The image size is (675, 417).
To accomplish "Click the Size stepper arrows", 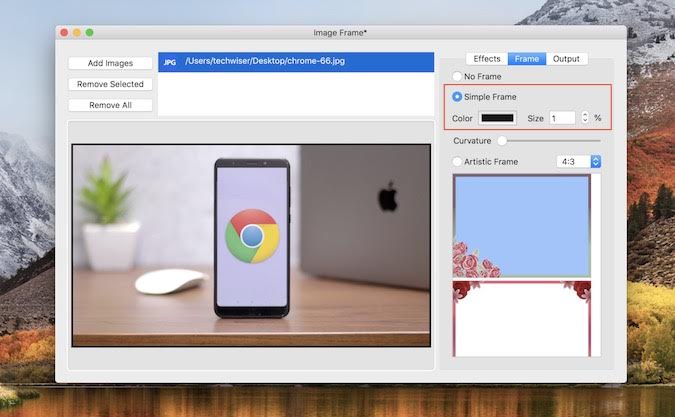I will (x=585, y=117).
